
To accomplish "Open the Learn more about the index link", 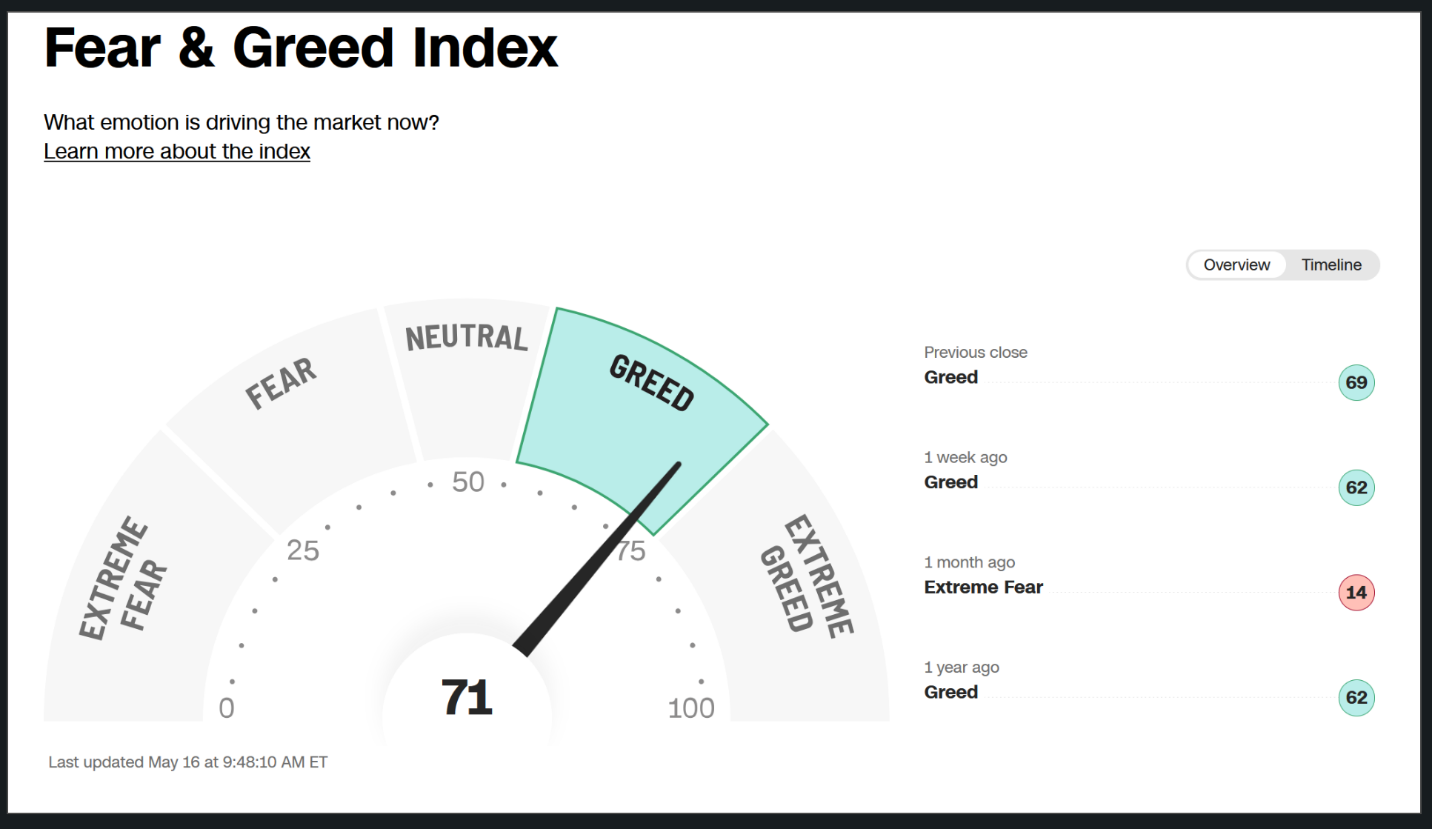I will tap(177, 151).
